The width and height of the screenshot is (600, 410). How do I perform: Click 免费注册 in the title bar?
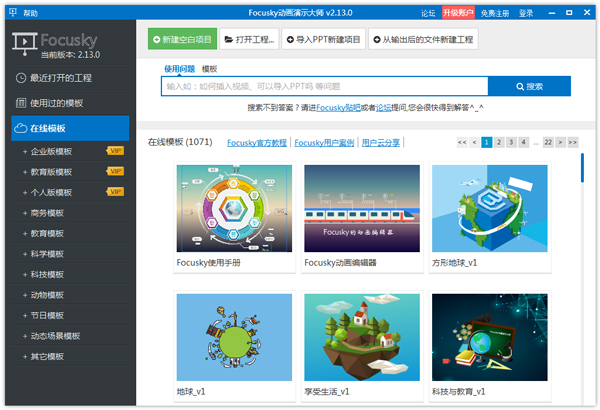[x=495, y=13]
